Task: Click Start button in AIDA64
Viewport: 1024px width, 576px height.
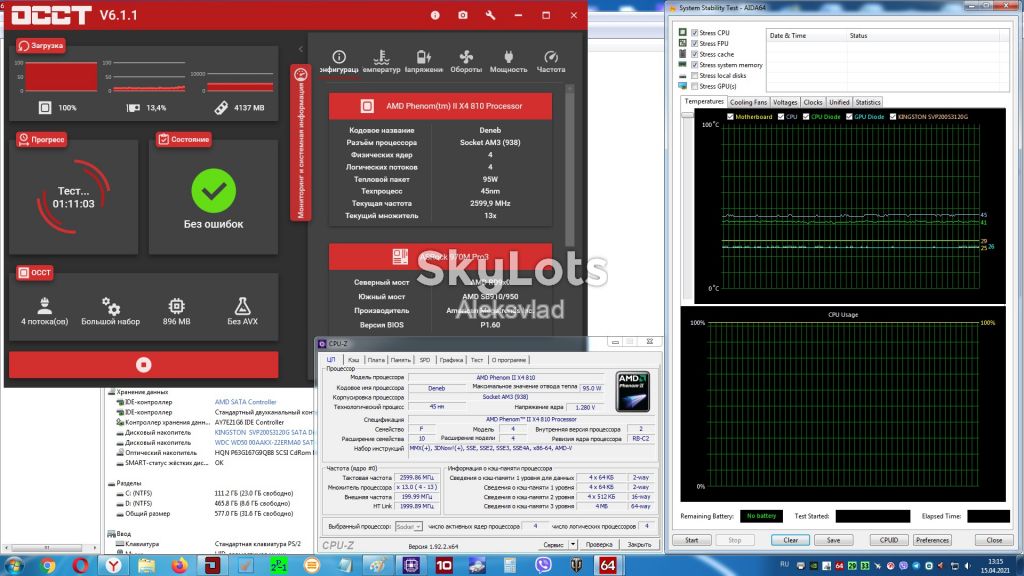Action: (x=692, y=540)
